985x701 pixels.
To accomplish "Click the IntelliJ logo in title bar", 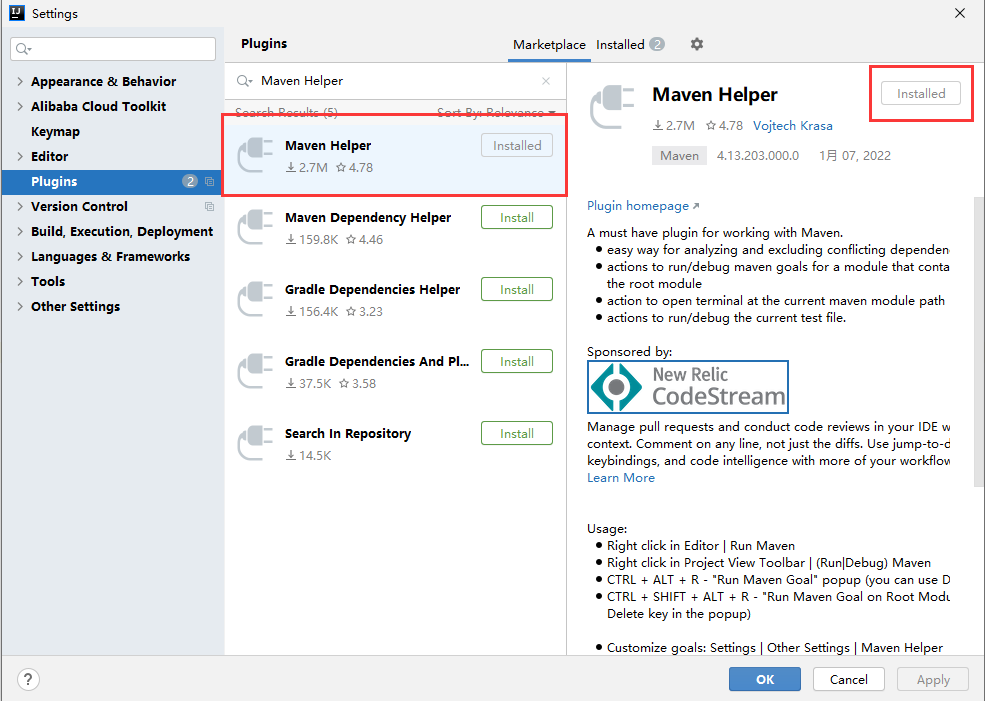I will click(17, 13).
